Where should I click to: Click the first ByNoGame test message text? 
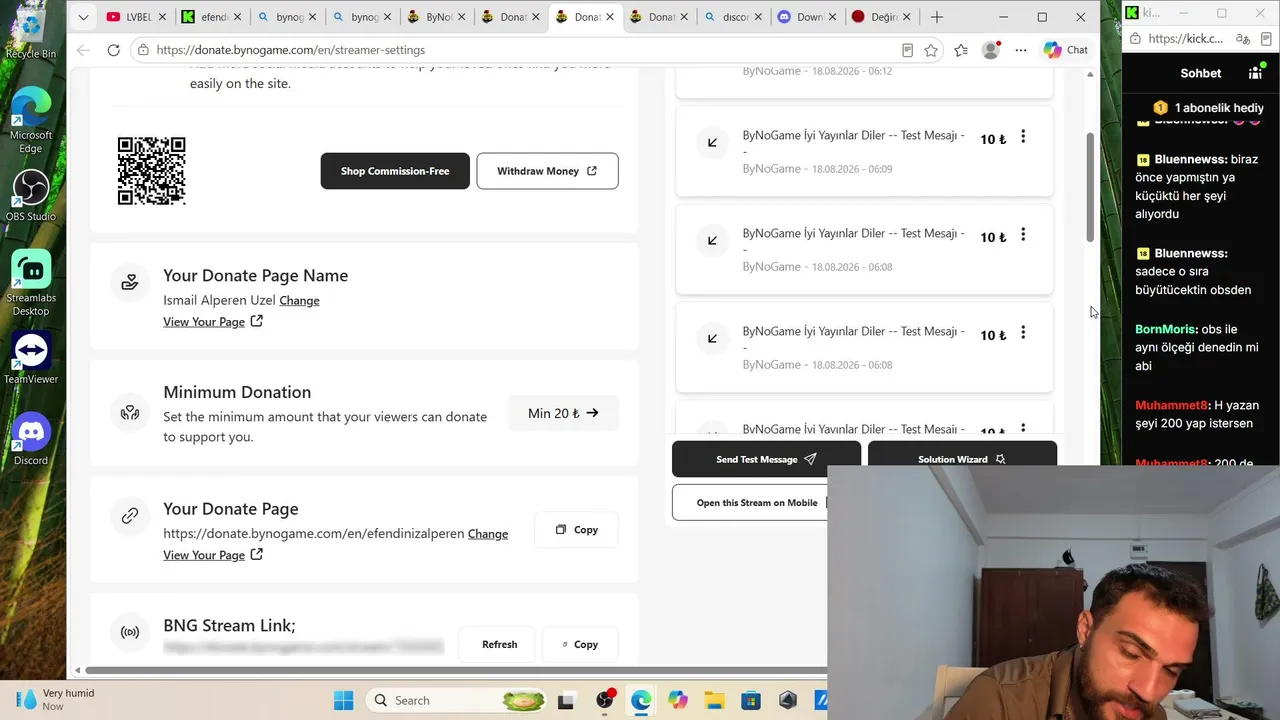pyautogui.click(x=853, y=136)
